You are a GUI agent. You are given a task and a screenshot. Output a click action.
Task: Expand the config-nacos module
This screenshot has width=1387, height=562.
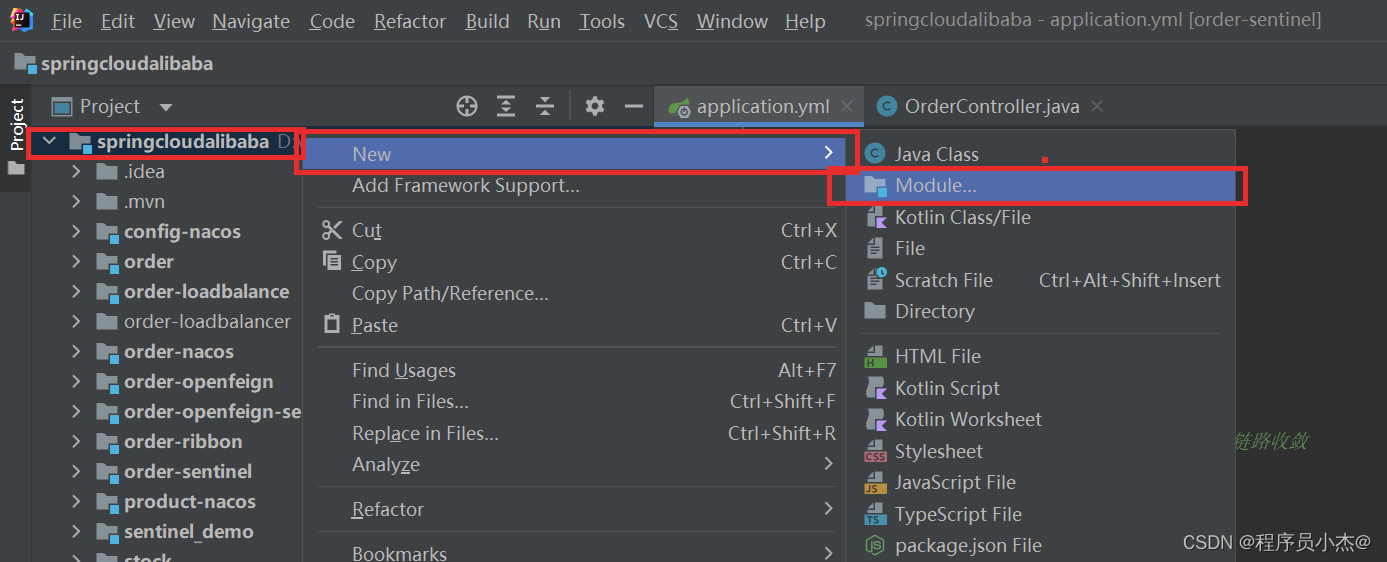click(x=76, y=232)
